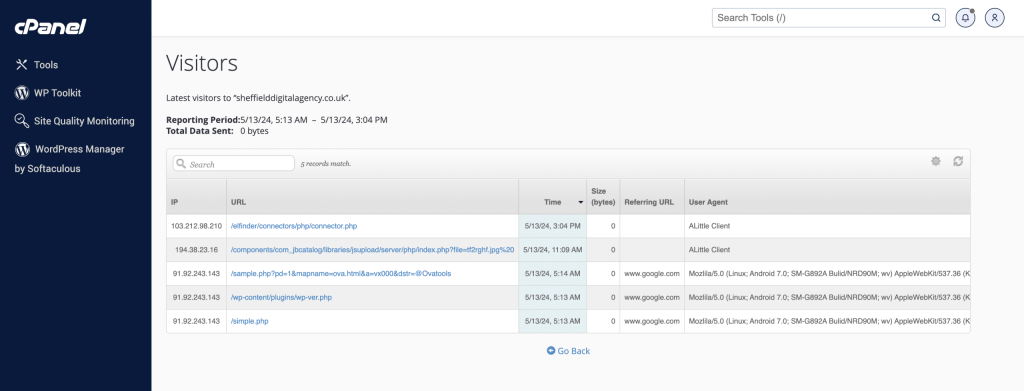The image size is (1024, 391).
Task: Sort by the User Agent column header
Action: [827, 196]
